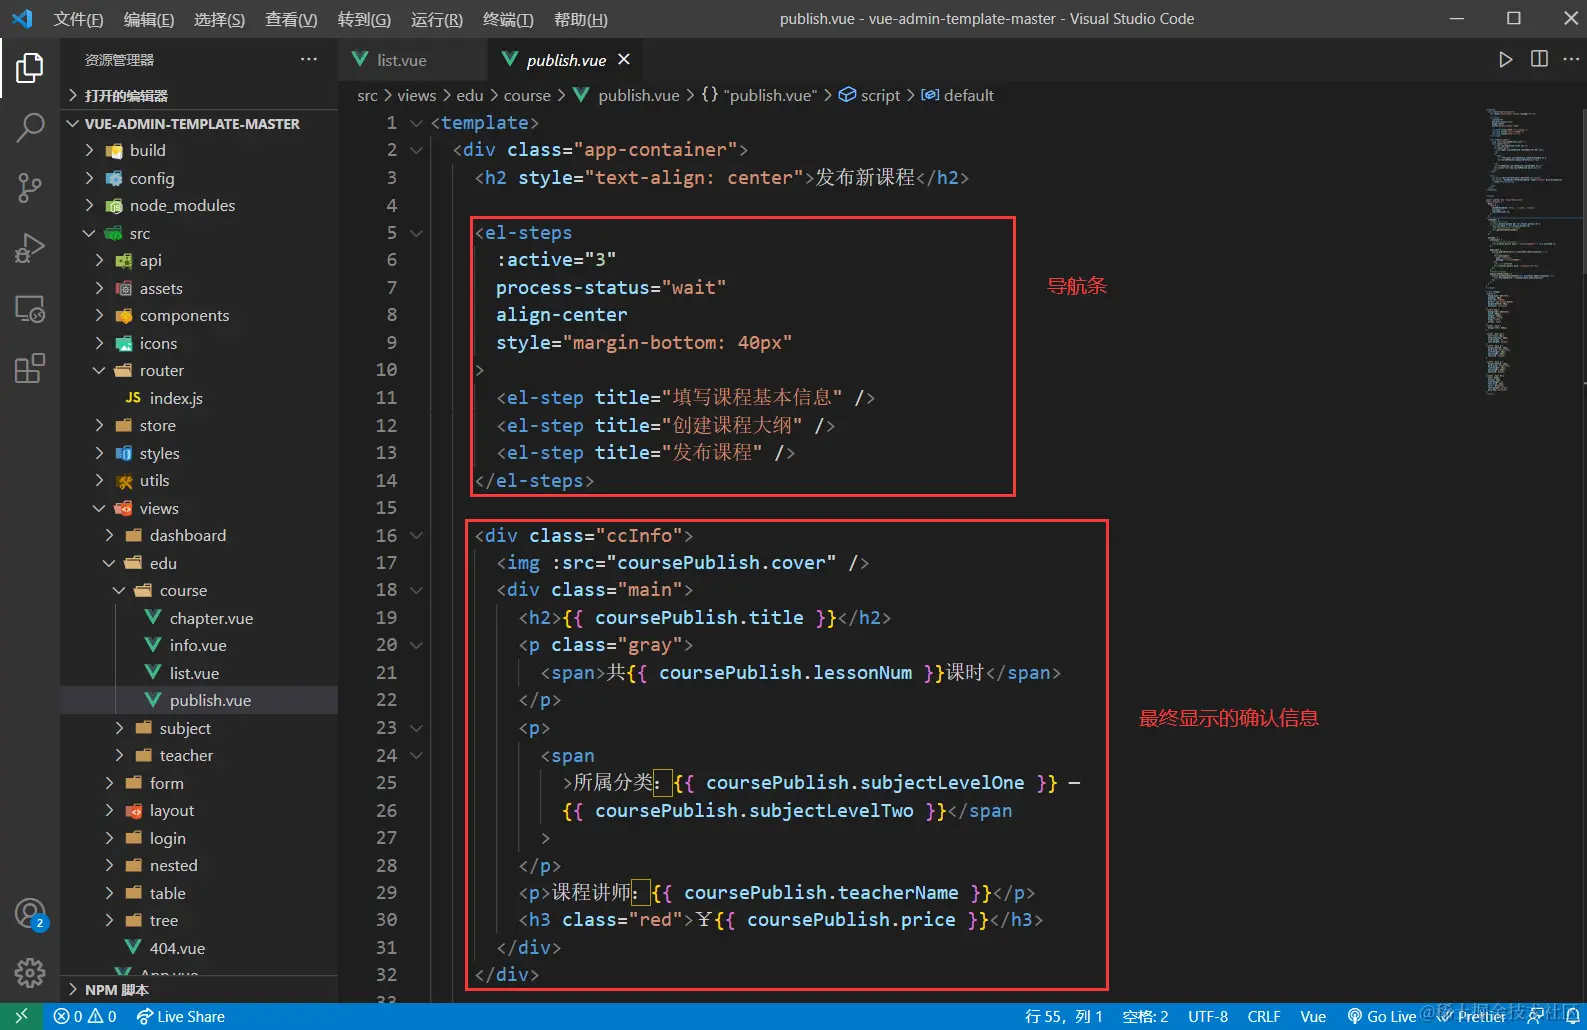Viewport: 1587px width, 1030px height.
Task: Open the 选择(S) menu
Action: (x=220, y=19)
